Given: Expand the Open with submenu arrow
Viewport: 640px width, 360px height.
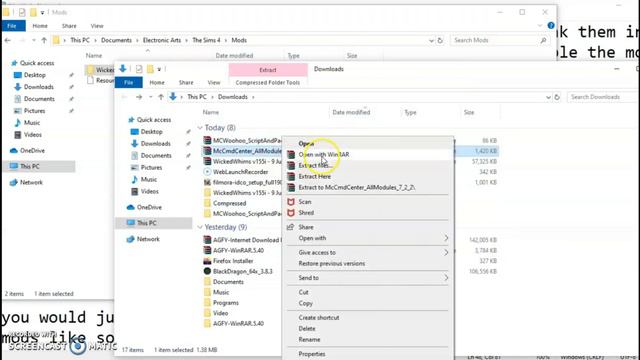Looking at the screenshot, I should point(446,238).
